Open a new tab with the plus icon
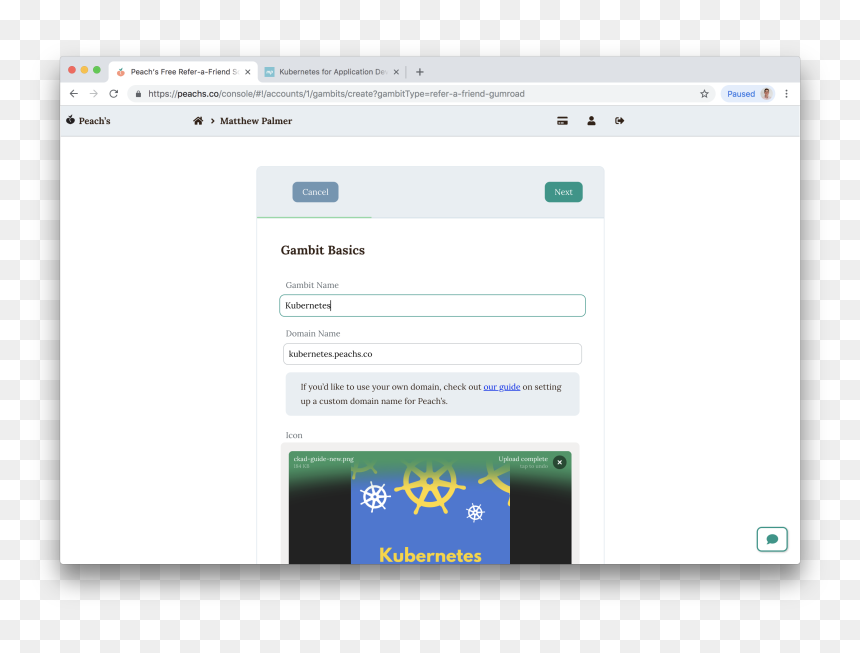Image resolution: width=860 pixels, height=653 pixels. tap(420, 72)
